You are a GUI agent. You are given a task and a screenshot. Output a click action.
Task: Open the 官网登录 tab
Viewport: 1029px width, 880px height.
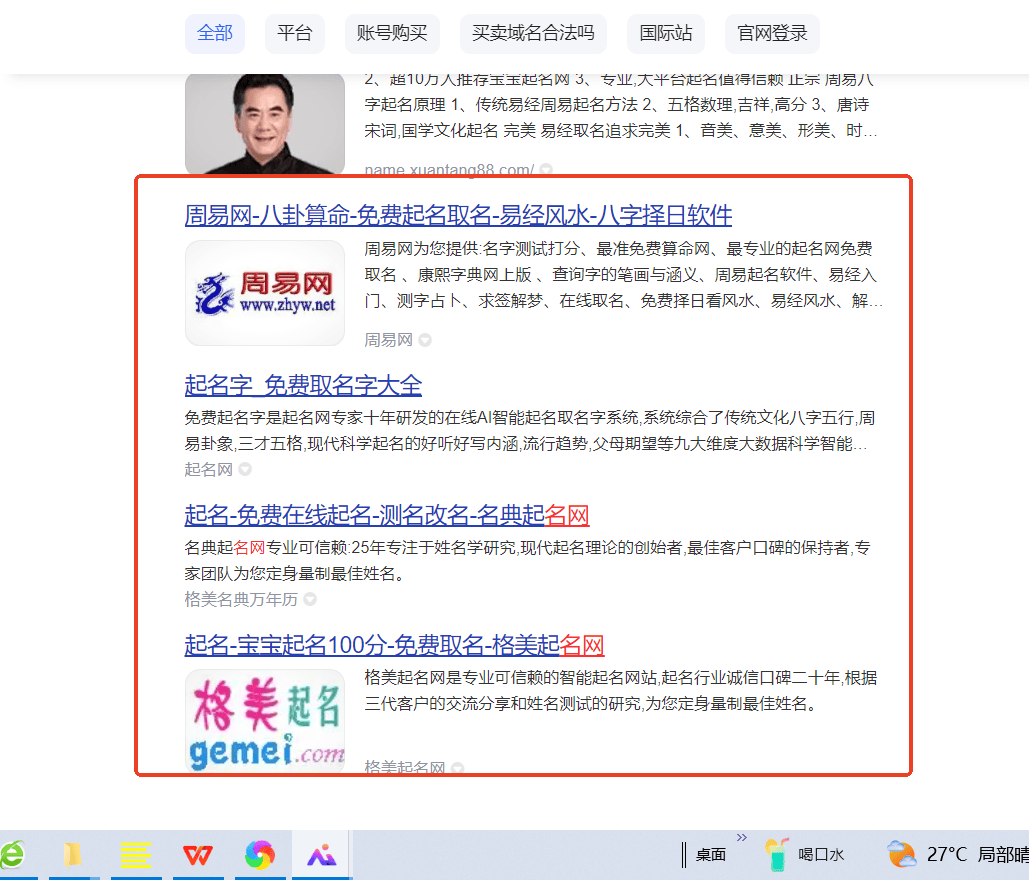click(772, 33)
